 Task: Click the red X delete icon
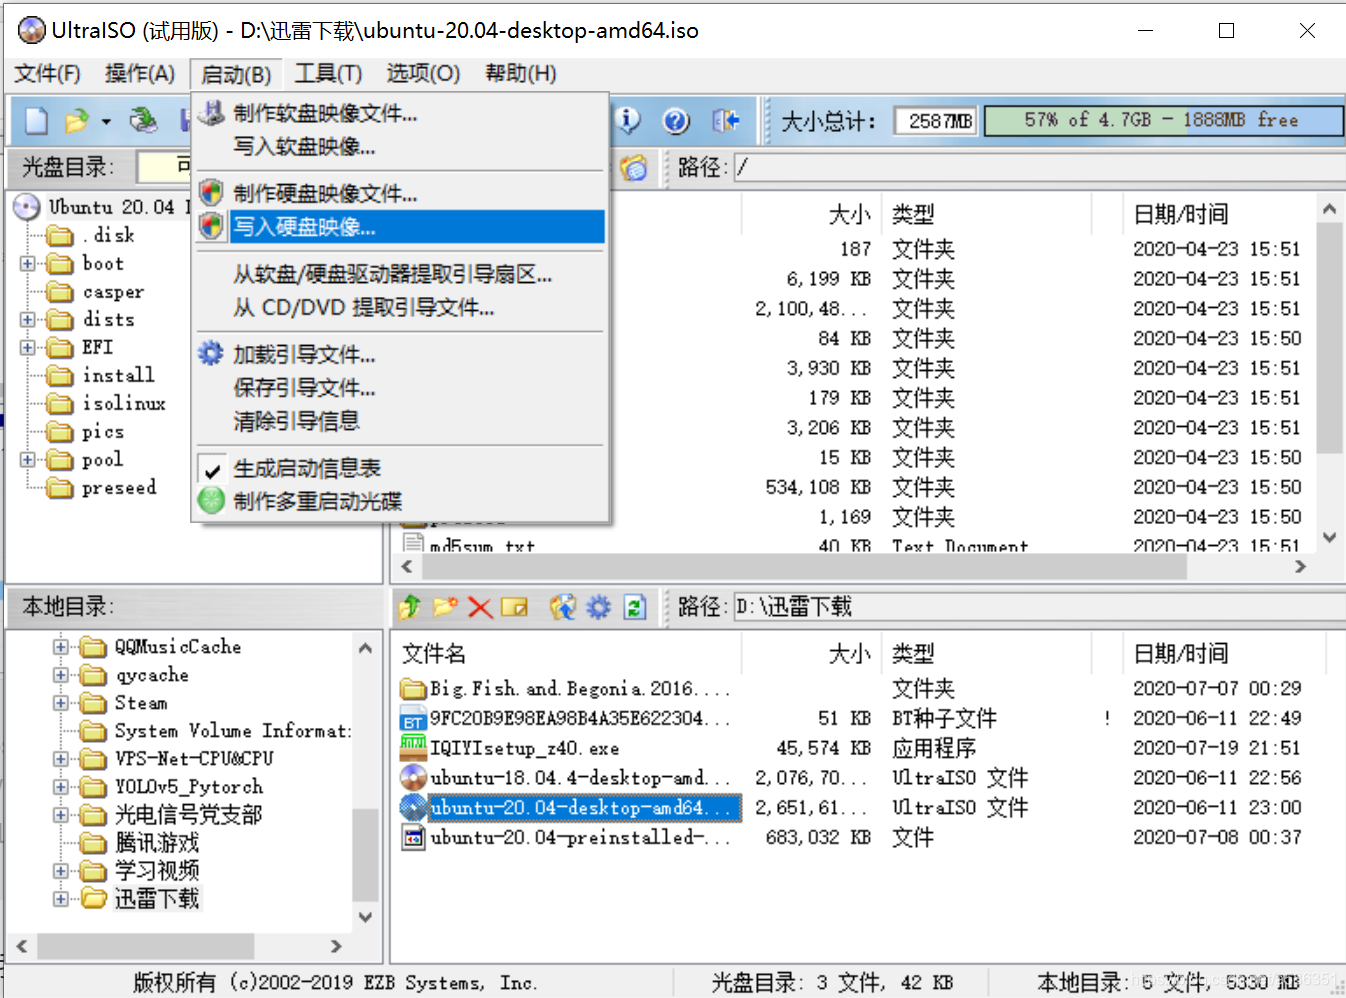tap(480, 607)
